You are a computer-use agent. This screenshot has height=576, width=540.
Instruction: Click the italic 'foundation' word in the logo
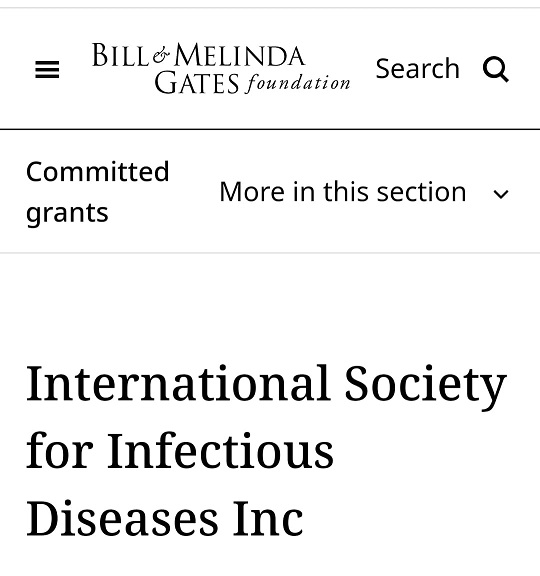[x=298, y=83]
